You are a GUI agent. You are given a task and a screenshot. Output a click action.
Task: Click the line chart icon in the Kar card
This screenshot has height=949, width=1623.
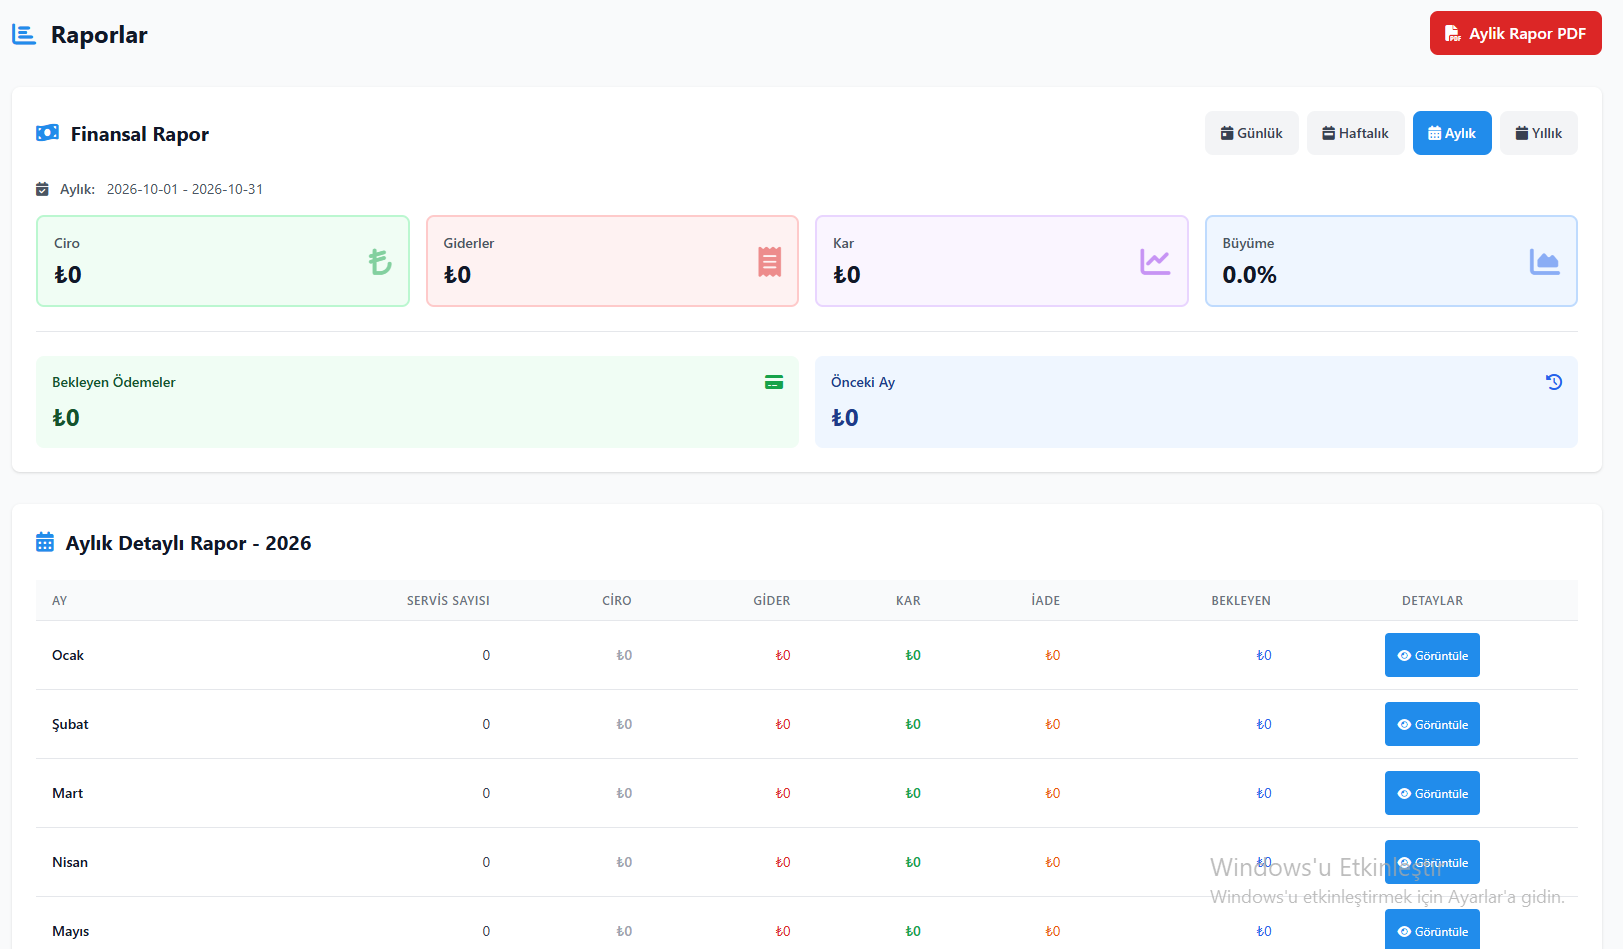tap(1155, 262)
